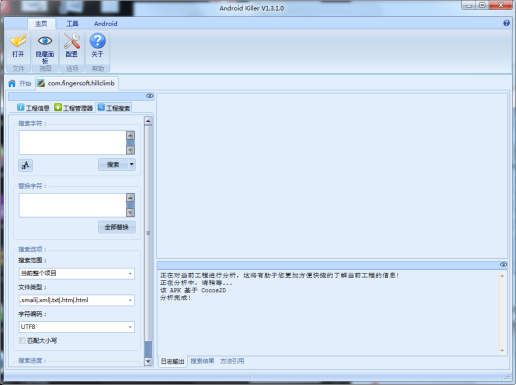Switch to the 搜索结果 tab
This screenshot has height=385, width=516.
pyautogui.click(x=202, y=361)
